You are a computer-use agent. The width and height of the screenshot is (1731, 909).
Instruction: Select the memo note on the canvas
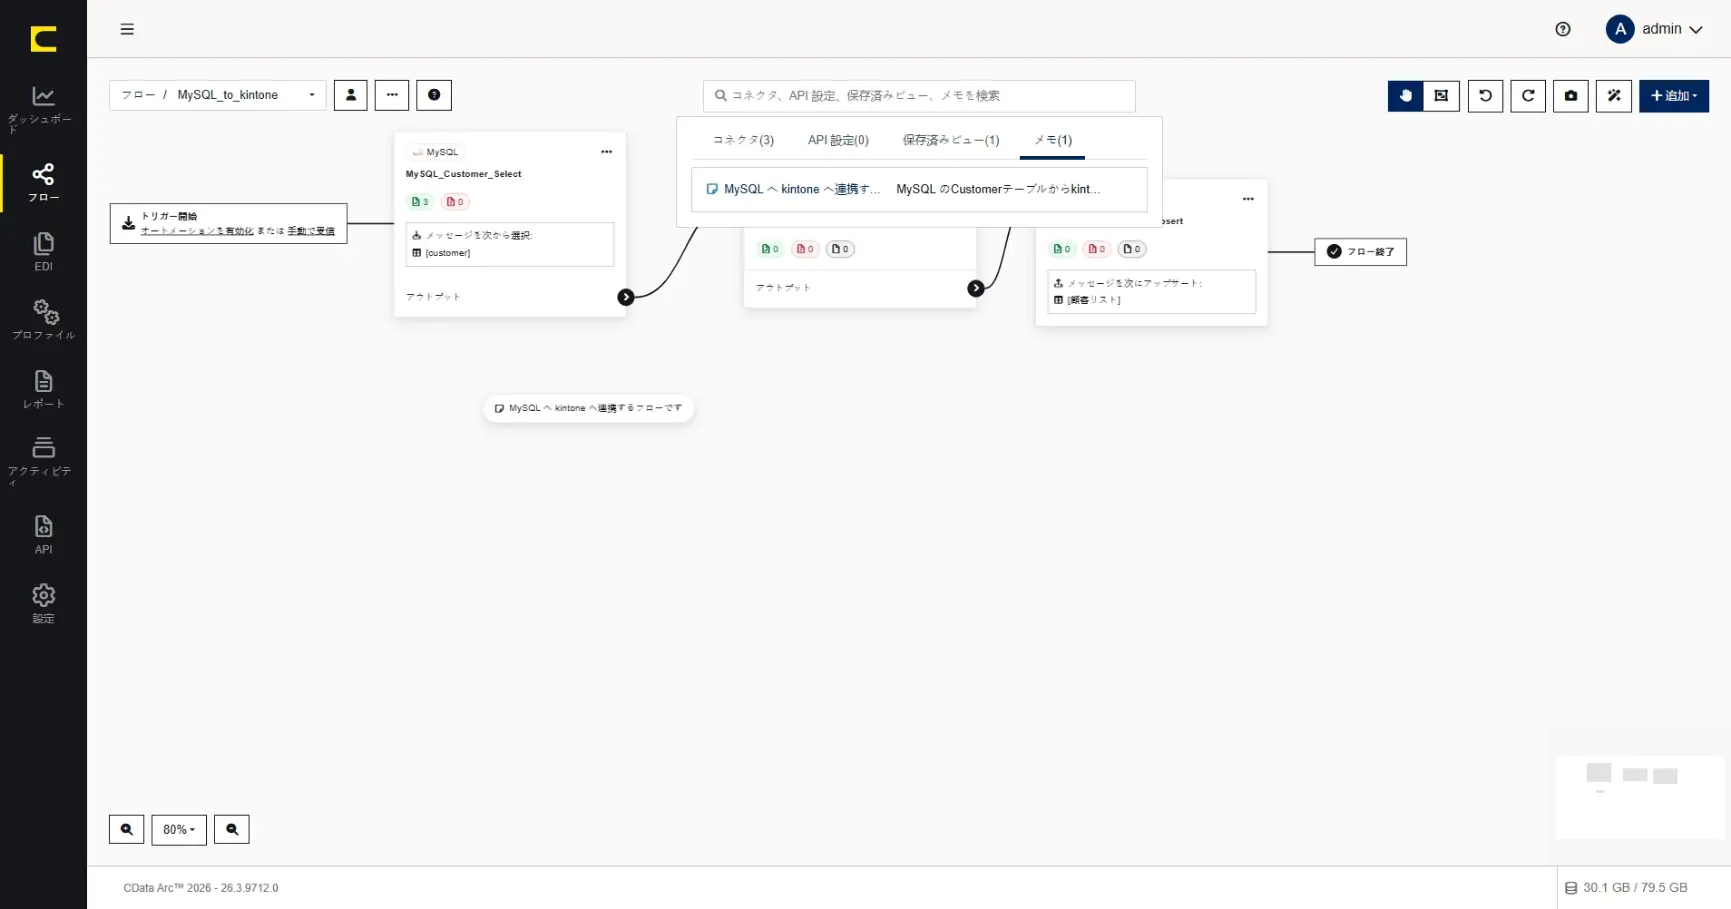click(x=588, y=408)
